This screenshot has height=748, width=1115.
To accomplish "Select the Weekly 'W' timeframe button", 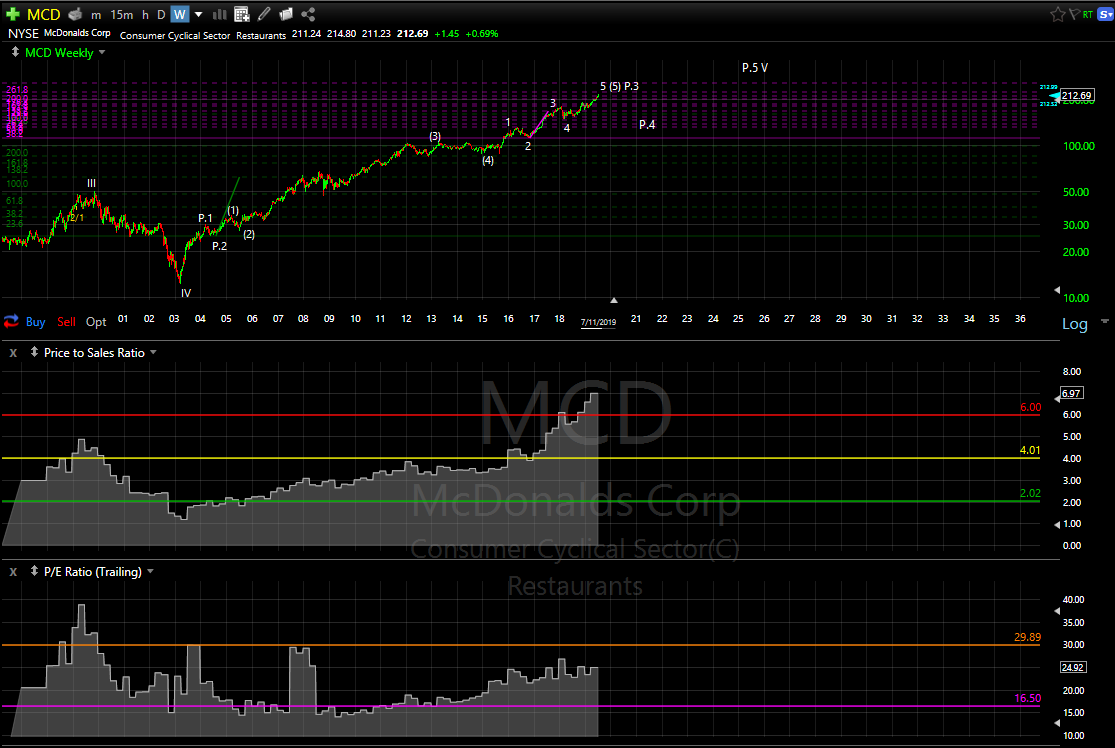I will (x=180, y=14).
